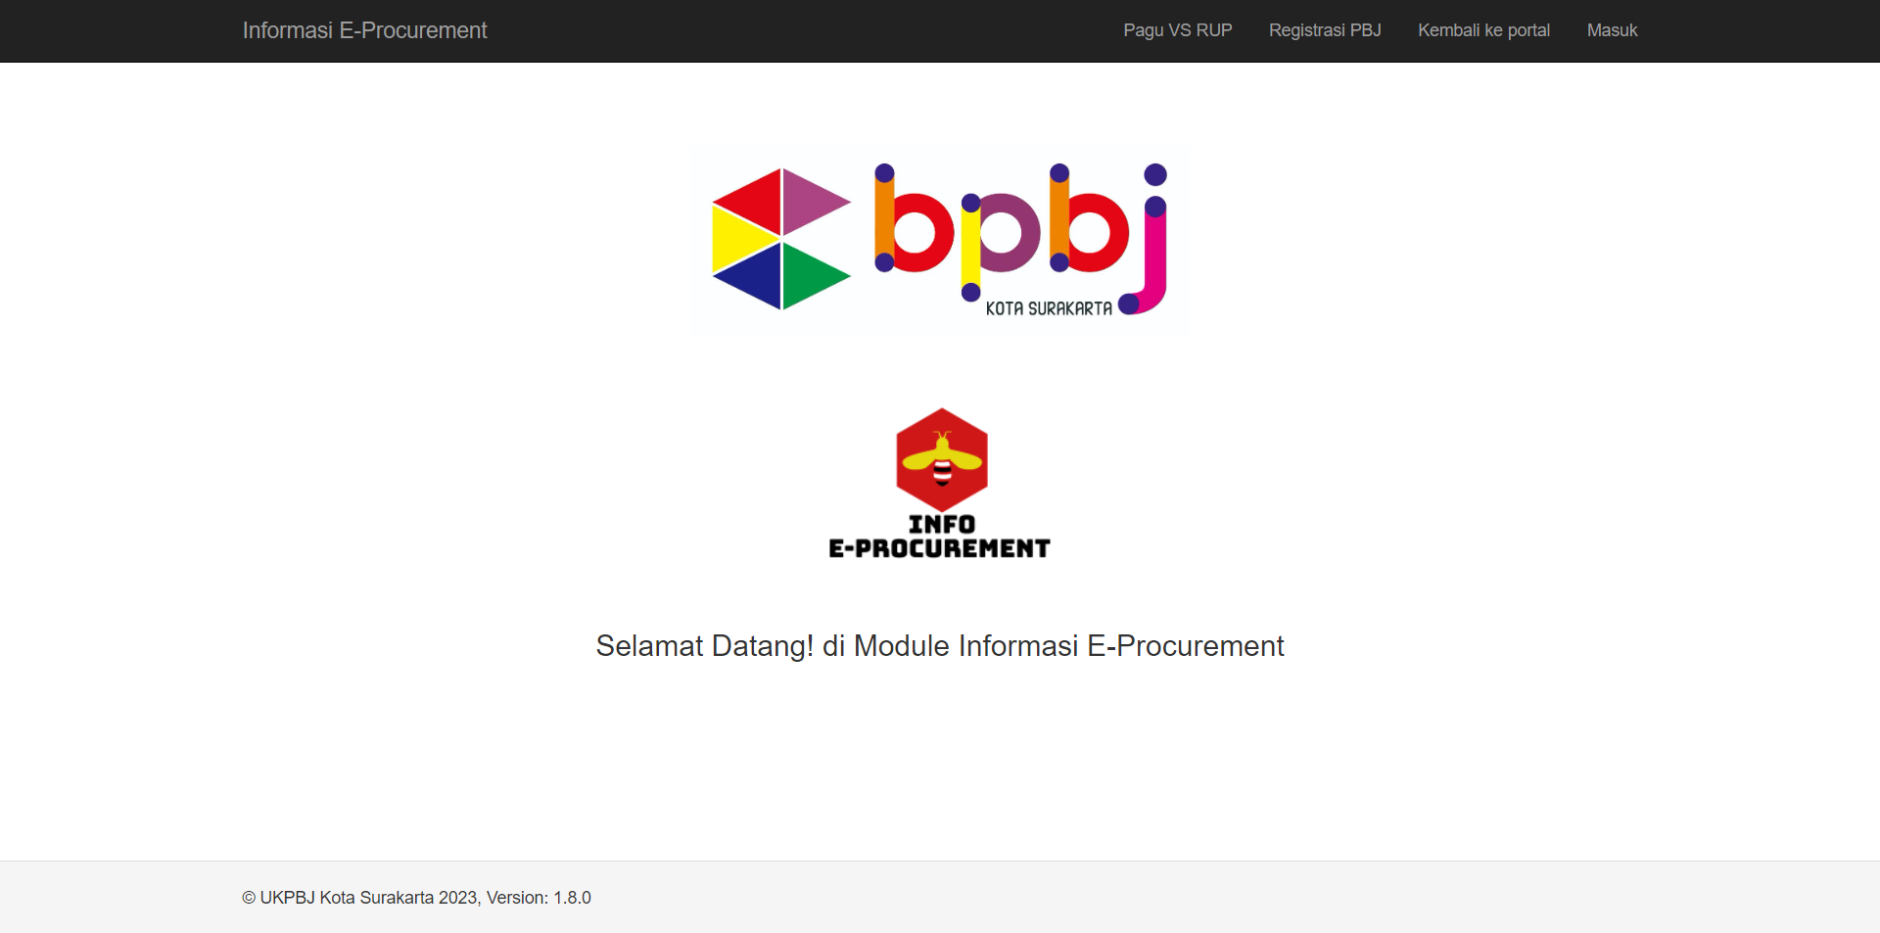This screenshot has height=933, width=1880.
Task: Click the INFO E-PROCUREMENT text below bee
Action: 939,537
